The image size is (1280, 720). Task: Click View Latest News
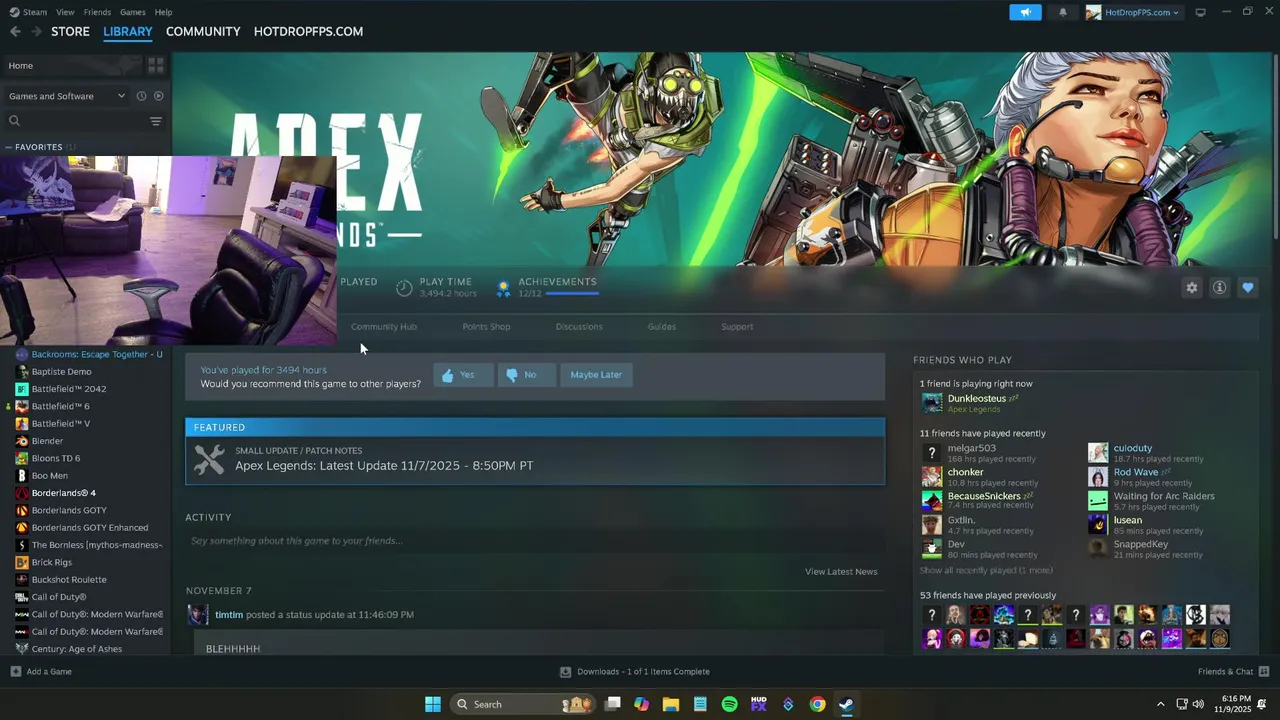point(841,572)
